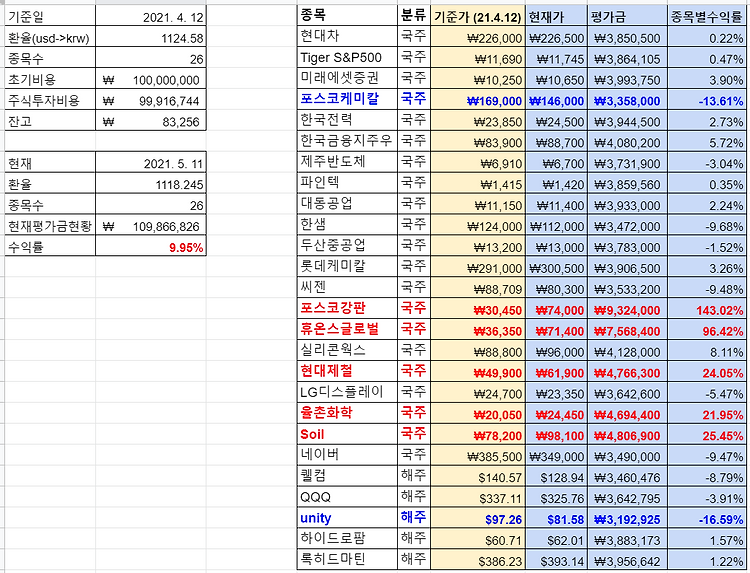Click the red Soil stock cell

pyautogui.click(x=347, y=434)
